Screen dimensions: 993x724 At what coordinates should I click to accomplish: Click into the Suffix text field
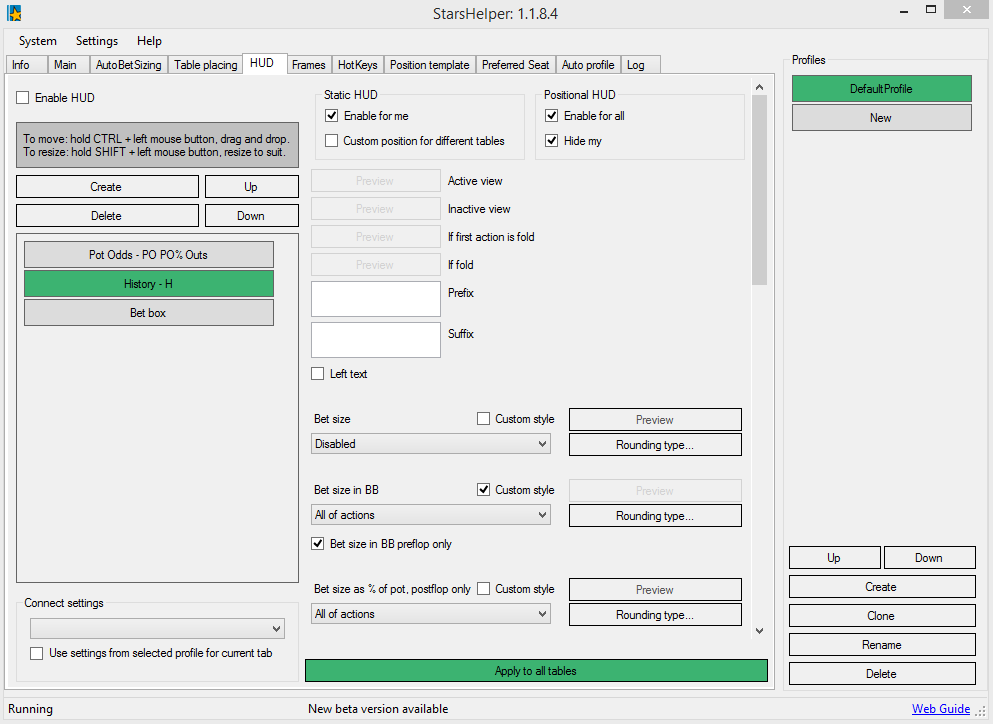(x=376, y=340)
